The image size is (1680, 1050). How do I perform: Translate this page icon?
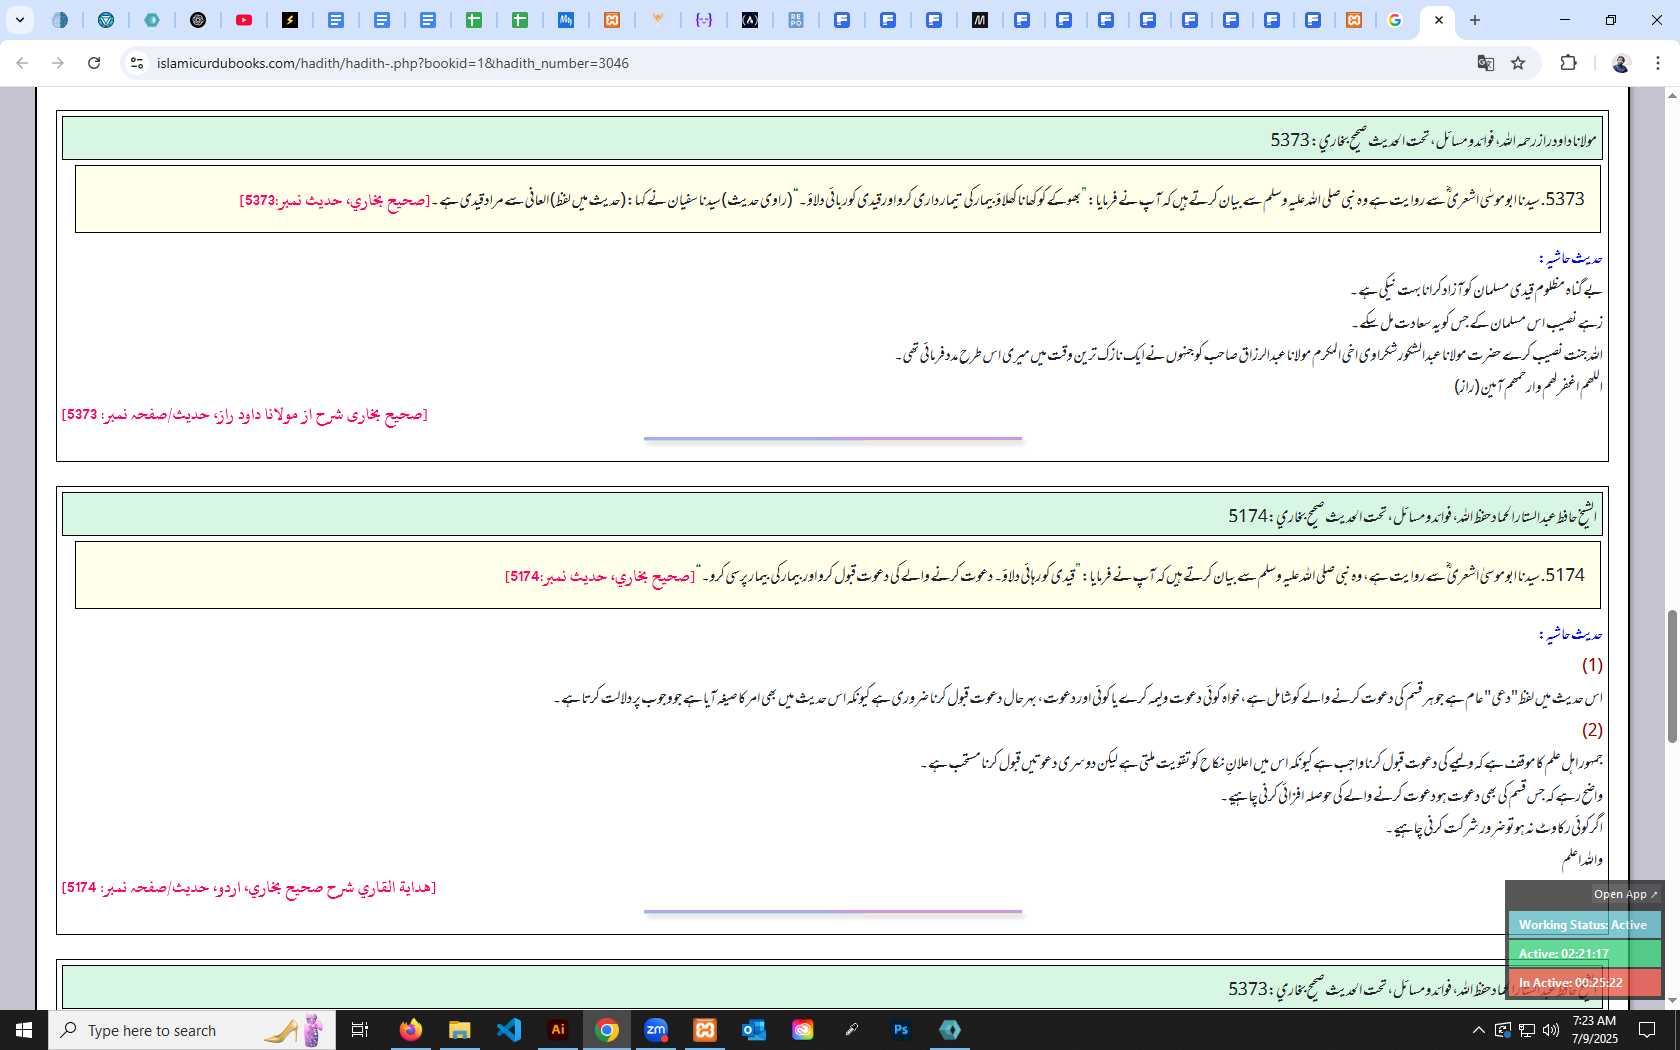(1486, 63)
